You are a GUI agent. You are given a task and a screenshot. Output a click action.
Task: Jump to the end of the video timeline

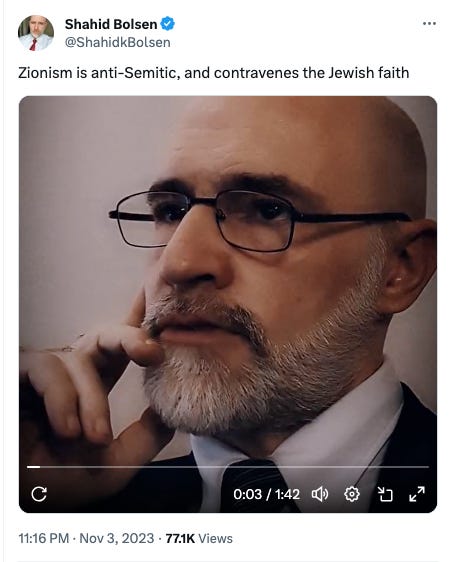pyautogui.click(x=428, y=467)
